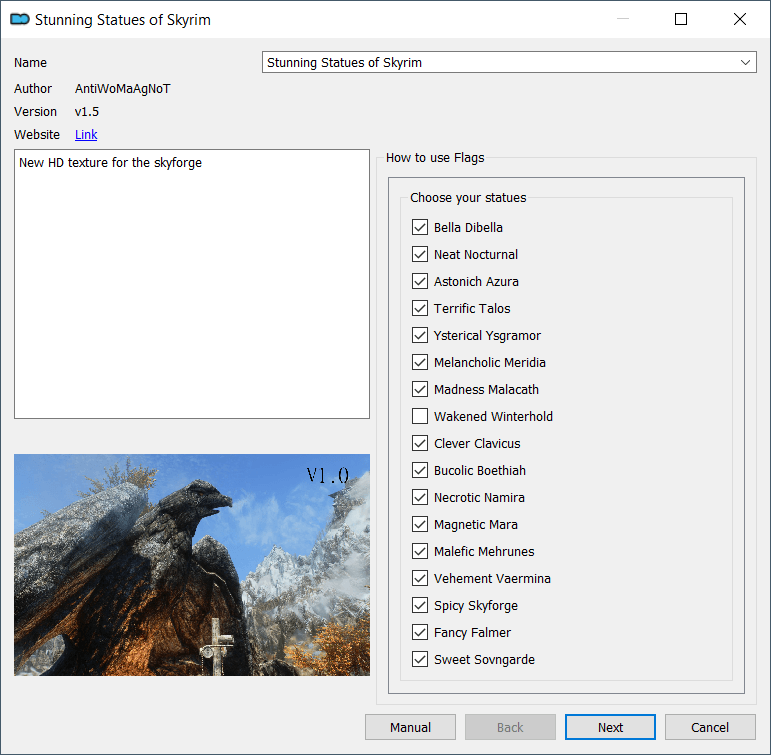Uncheck Astonich Azura option
Screen dimensions: 771x755
click(419, 281)
